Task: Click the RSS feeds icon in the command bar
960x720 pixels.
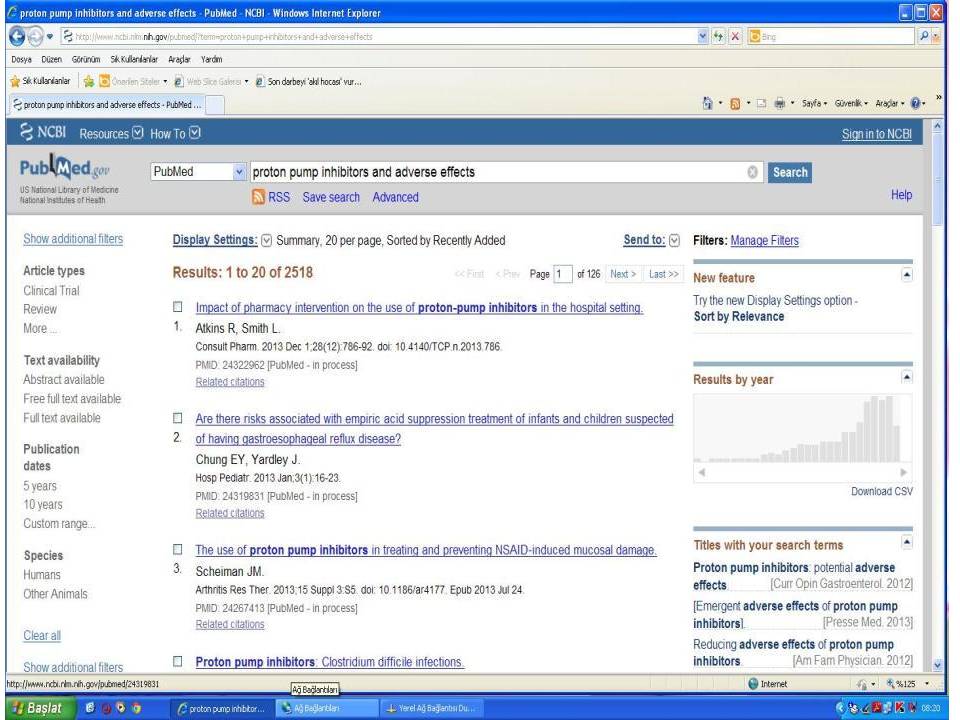Action: click(735, 103)
